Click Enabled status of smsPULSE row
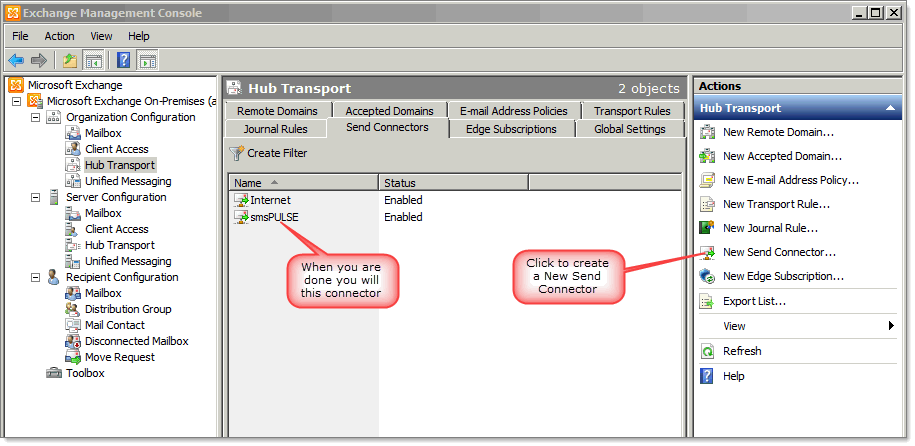This screenshot has height=446, width=915. coord(403,217)
